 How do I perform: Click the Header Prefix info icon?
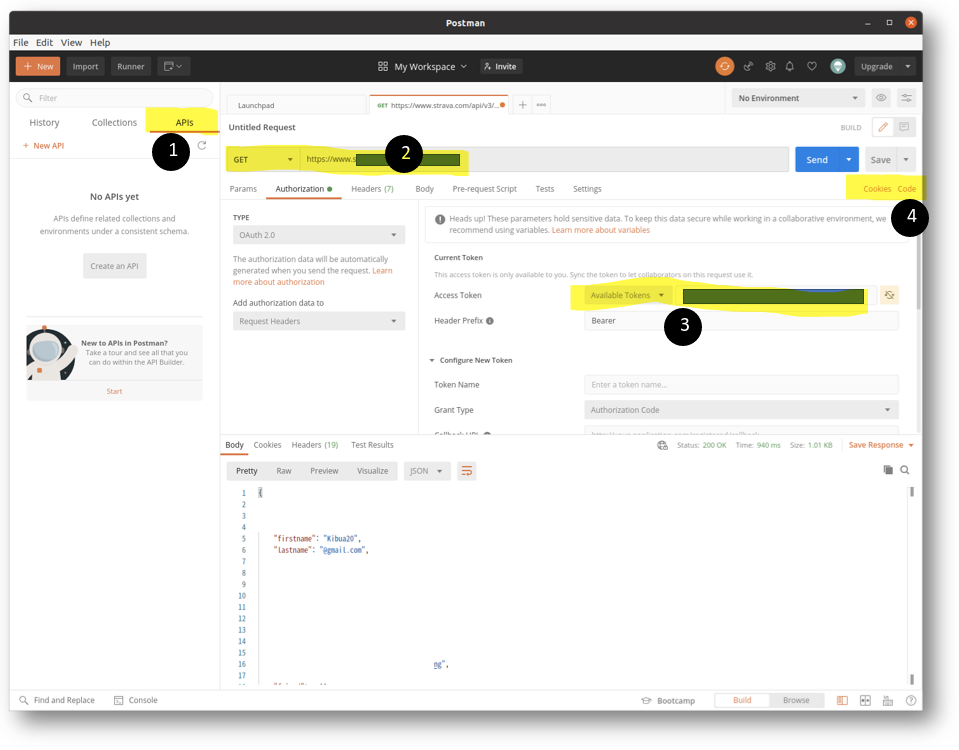click(x=490, y=321)
